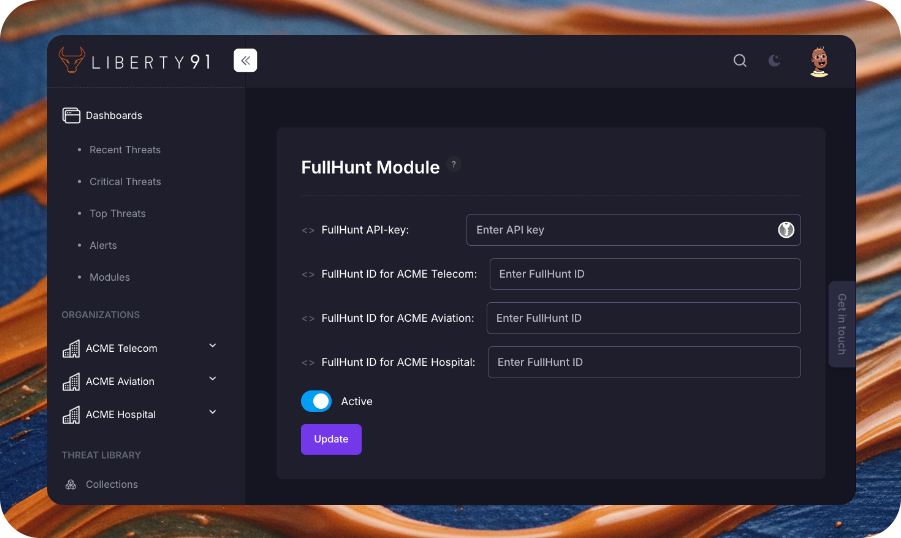
Task: Select Modules in the Dashboards menu
Action: [x=110, y=277]
